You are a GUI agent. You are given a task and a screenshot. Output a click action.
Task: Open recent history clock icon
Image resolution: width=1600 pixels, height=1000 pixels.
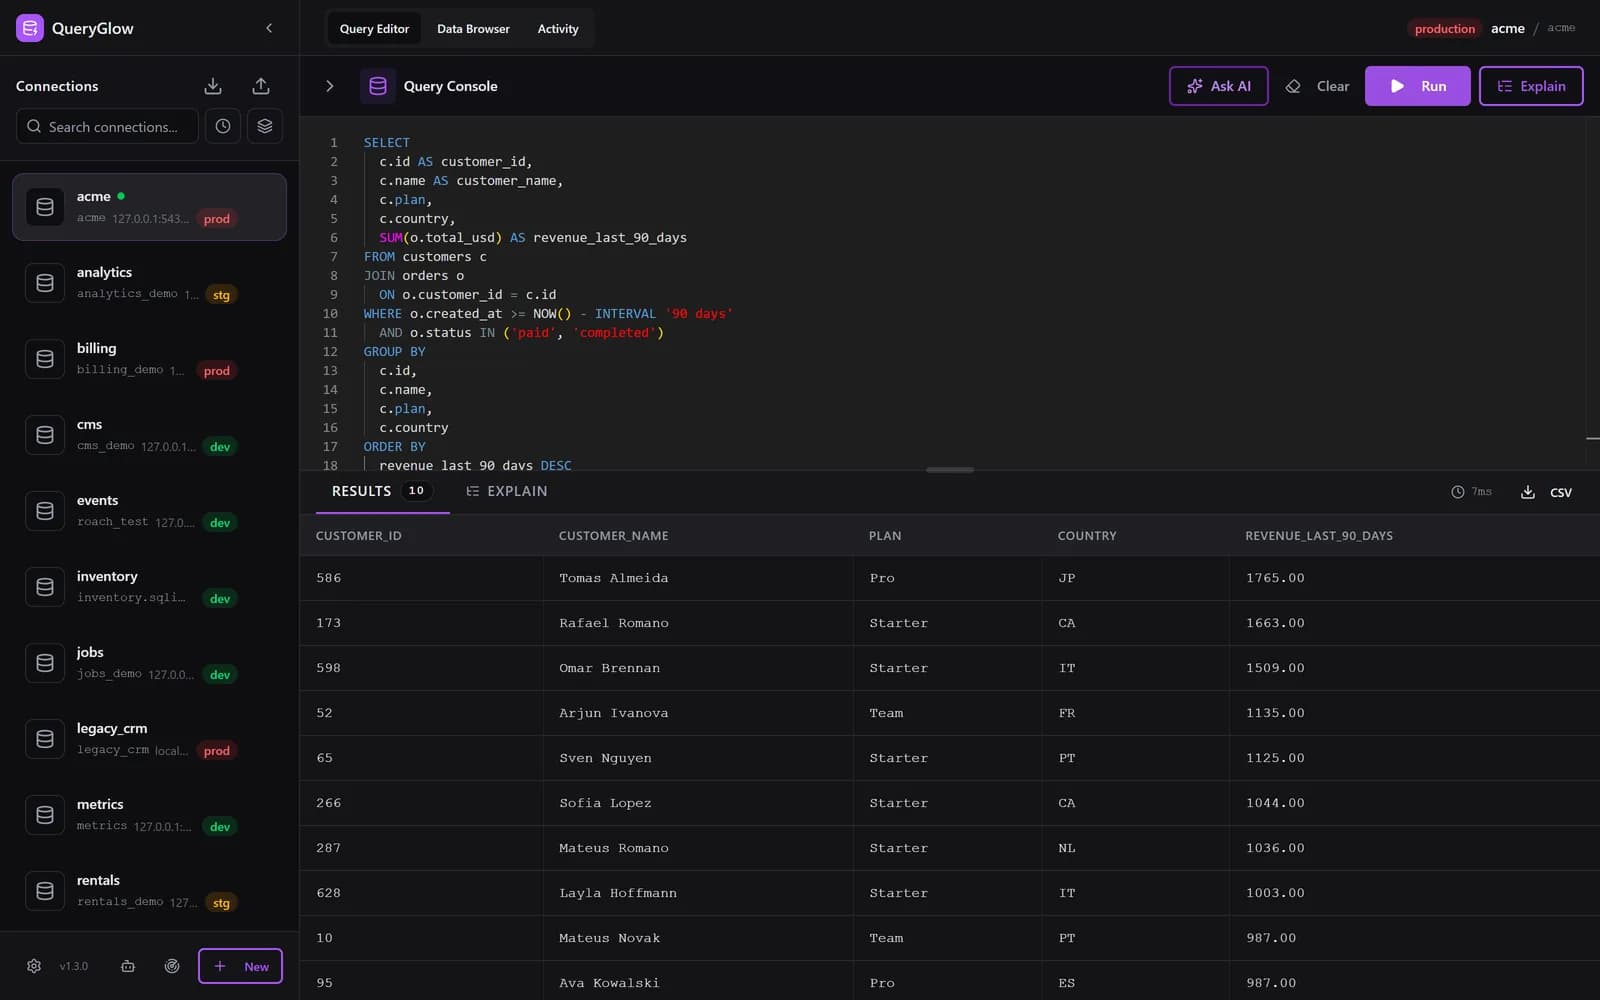(x=223, y=126)
